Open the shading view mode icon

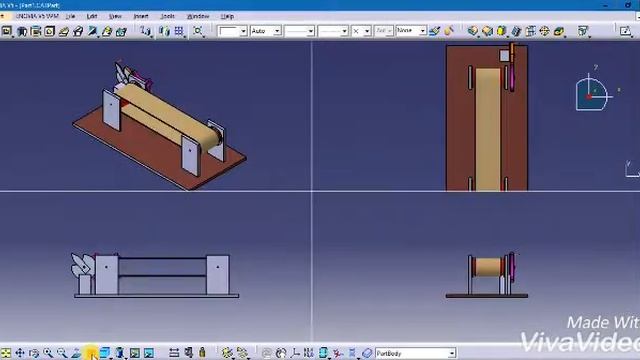coord(120,353)
